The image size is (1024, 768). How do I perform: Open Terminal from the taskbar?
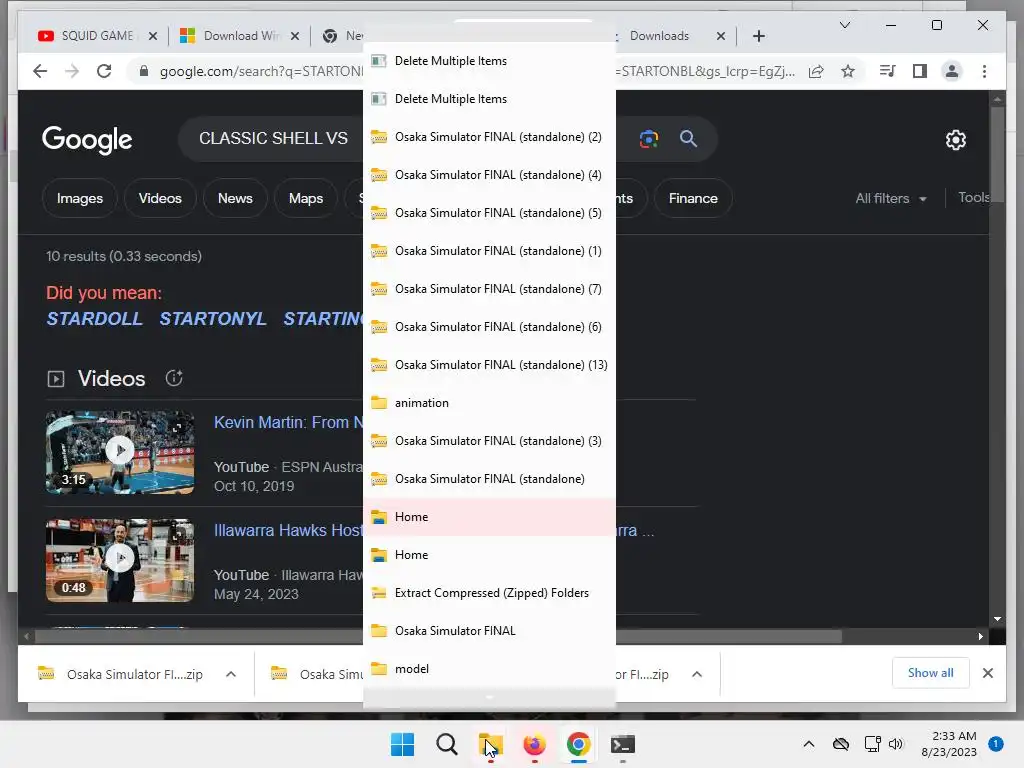coord(622,744)
